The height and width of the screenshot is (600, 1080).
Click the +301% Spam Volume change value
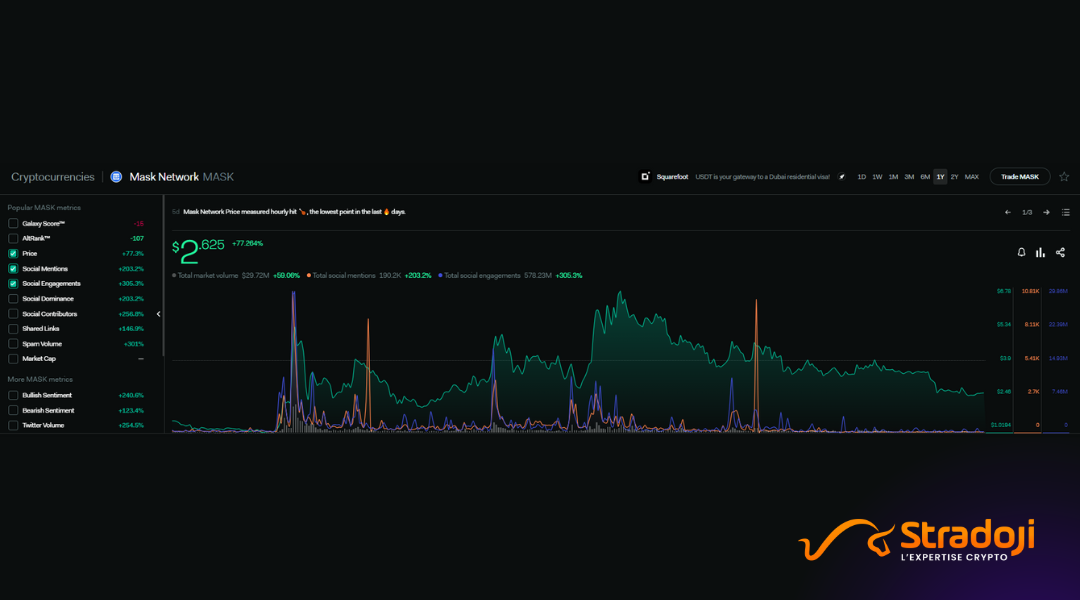(x=134, y=344)
